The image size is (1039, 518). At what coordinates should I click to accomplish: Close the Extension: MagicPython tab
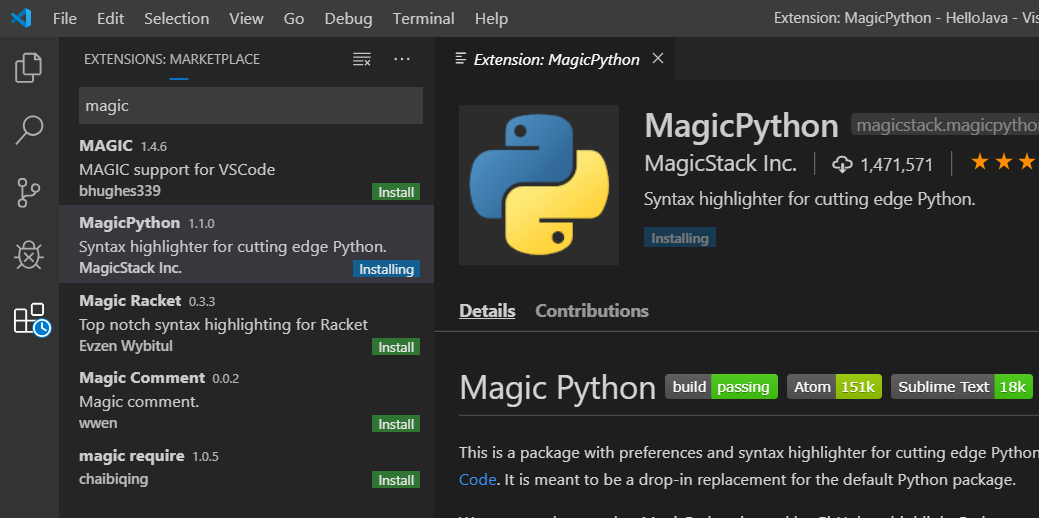tap(658, 58)
